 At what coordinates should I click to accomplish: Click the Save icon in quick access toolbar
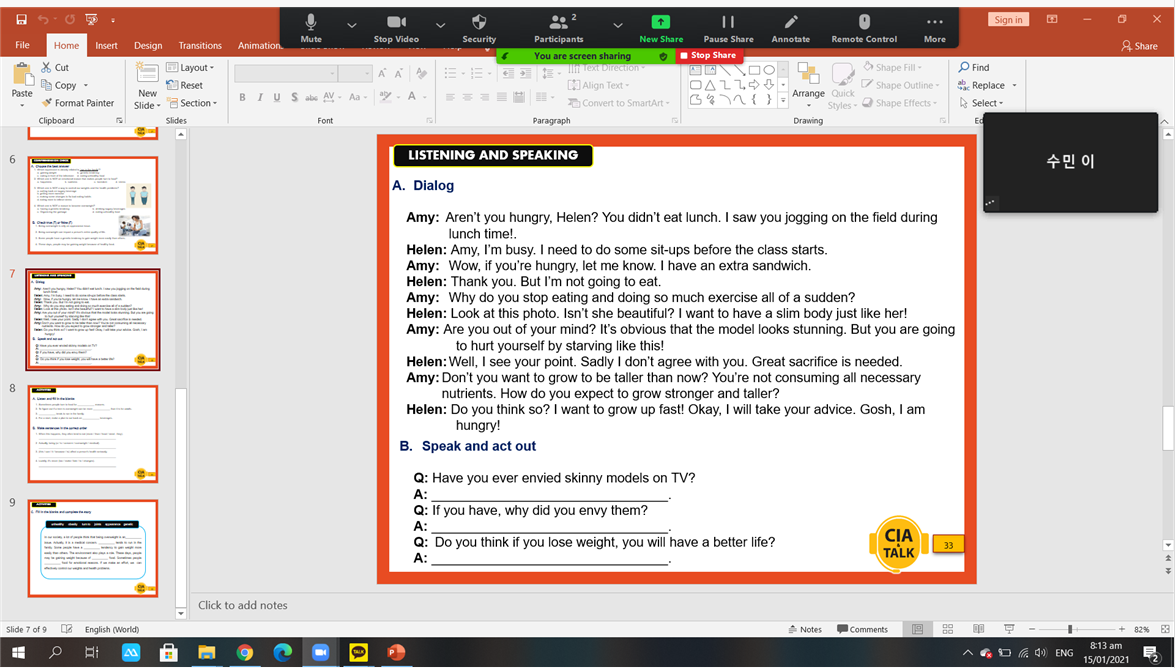coord(21,19)
